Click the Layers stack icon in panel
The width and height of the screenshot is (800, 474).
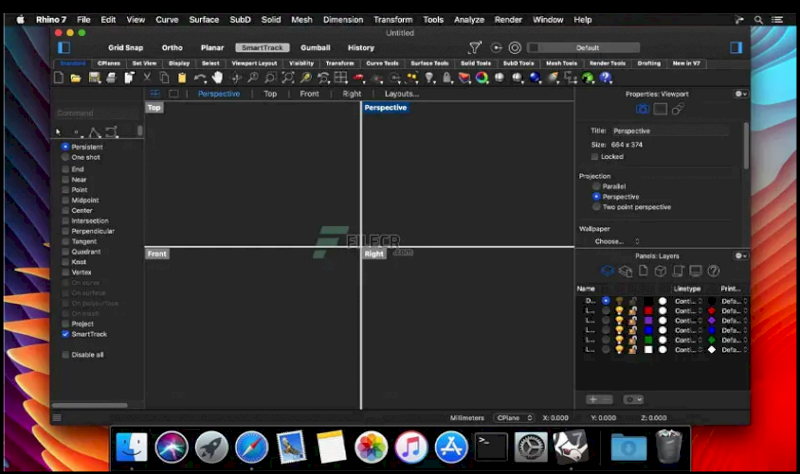(607, 271)
